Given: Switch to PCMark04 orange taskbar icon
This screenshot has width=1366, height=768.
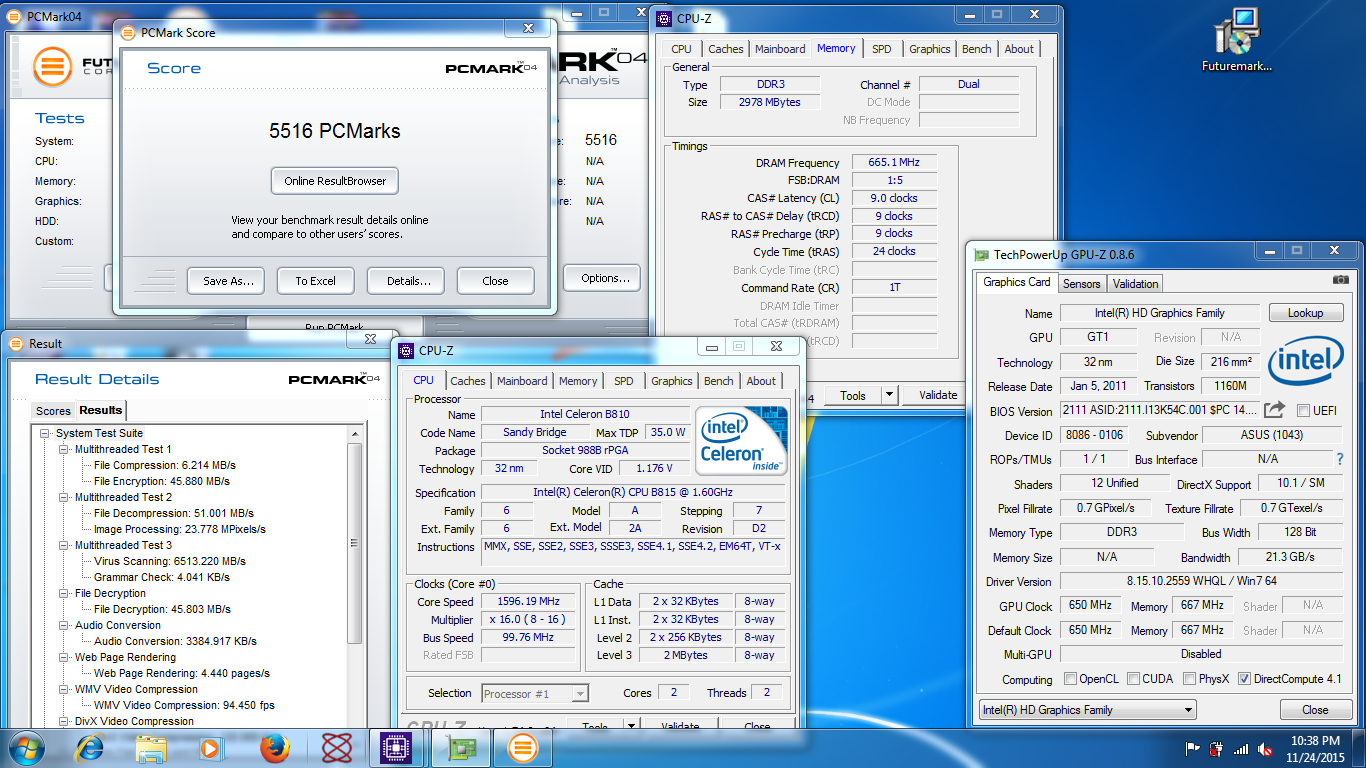Looking at the screenshot, I should pyautogui.click(x=523, y=748).
